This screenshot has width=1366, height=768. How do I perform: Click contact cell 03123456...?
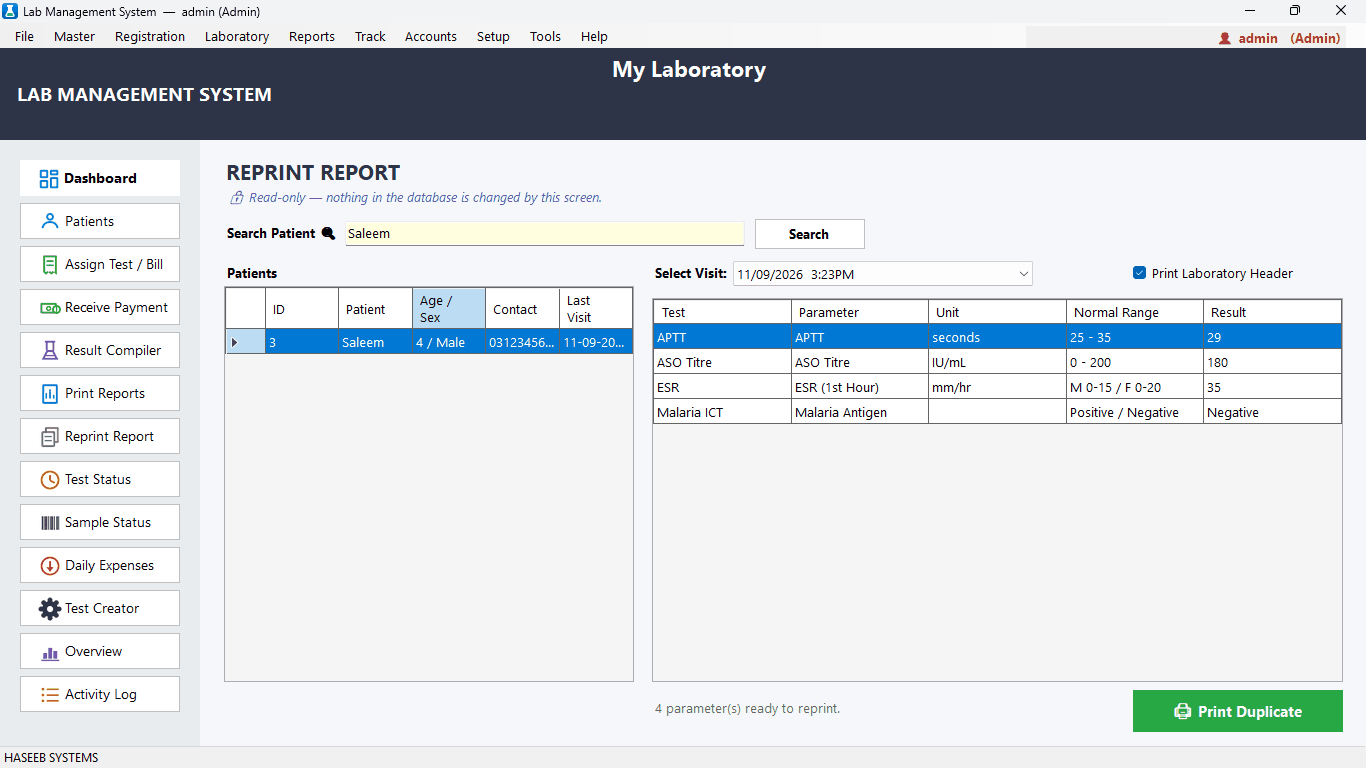click(522, 342)
